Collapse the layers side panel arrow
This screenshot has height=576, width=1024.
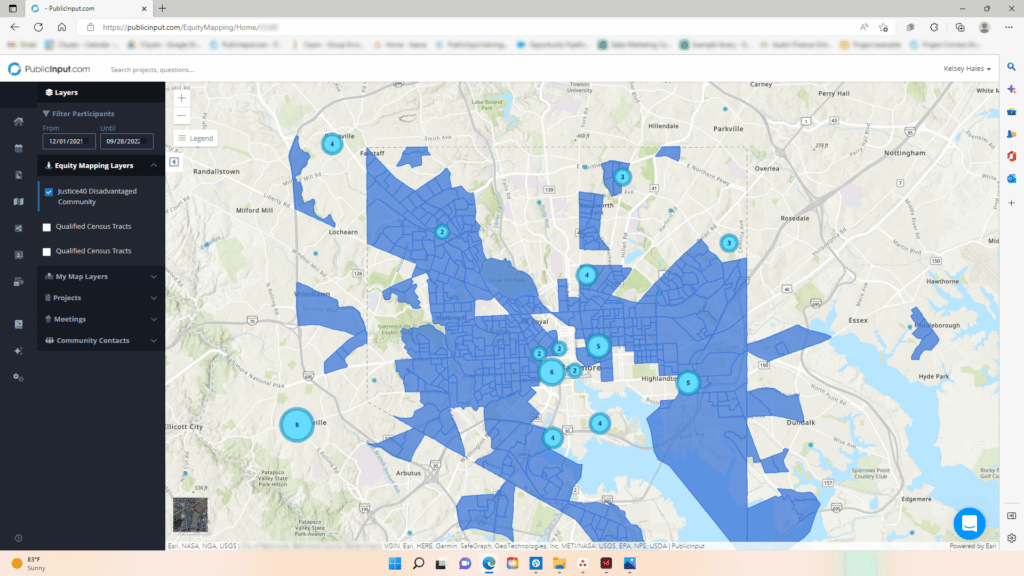tap(174, 161)
